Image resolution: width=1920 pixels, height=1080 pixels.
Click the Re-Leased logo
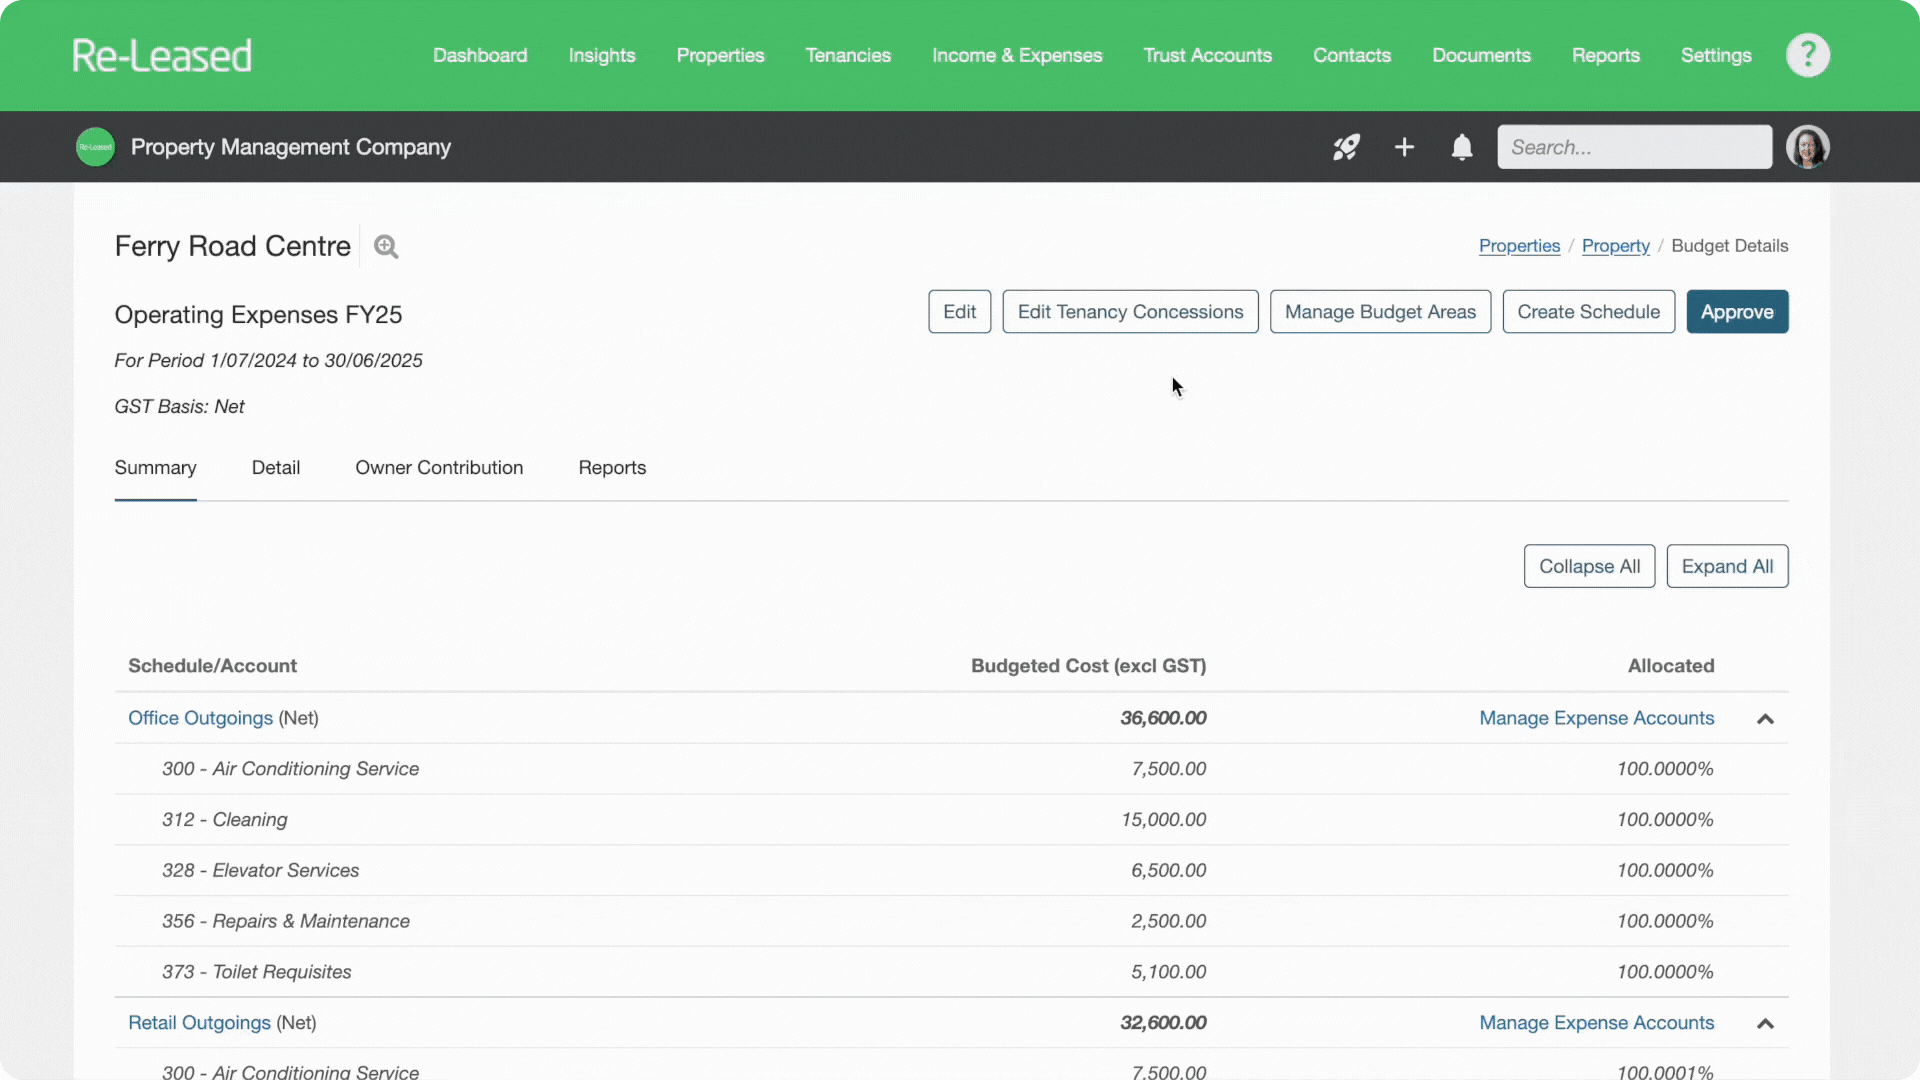click(x=161, y=56)
